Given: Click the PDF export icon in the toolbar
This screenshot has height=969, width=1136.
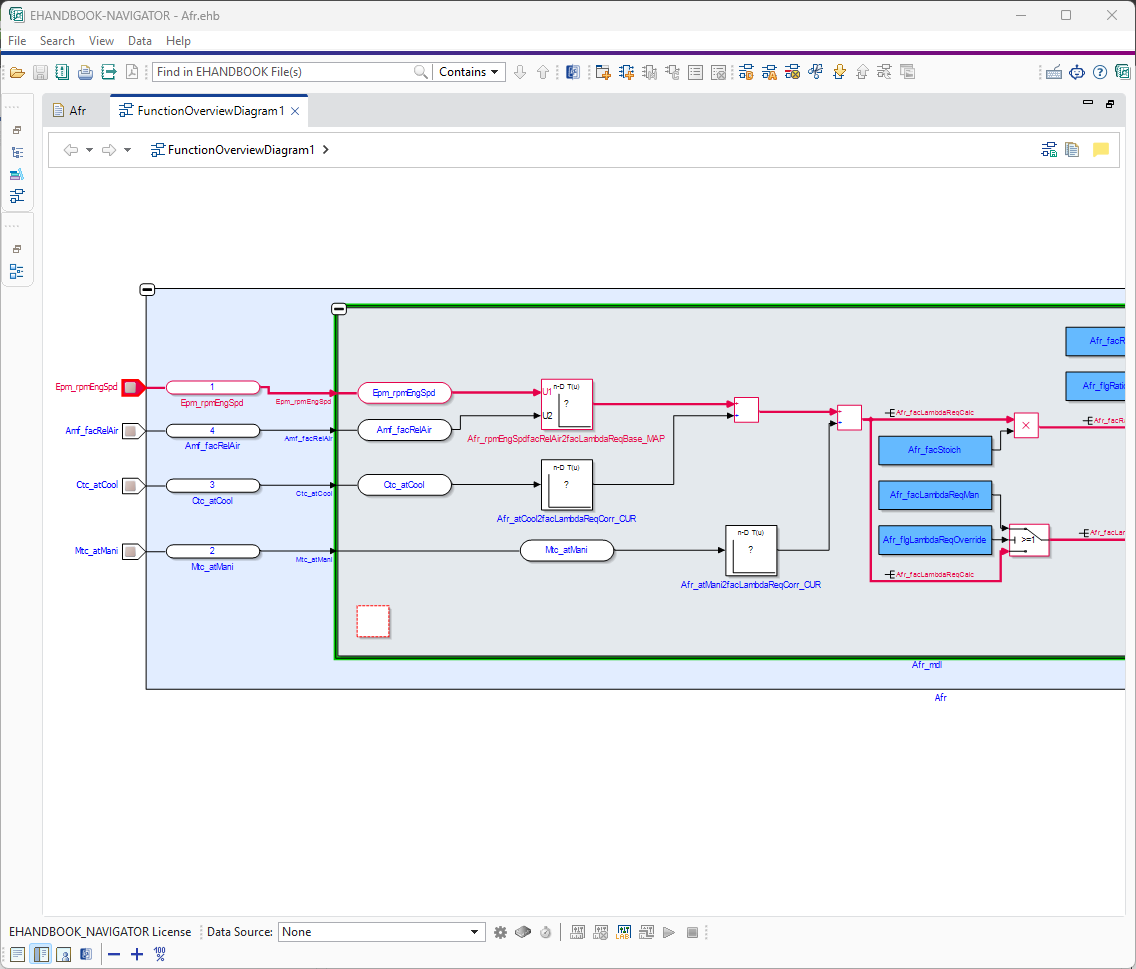Looking at the screenshot, I should pos(132,72).
